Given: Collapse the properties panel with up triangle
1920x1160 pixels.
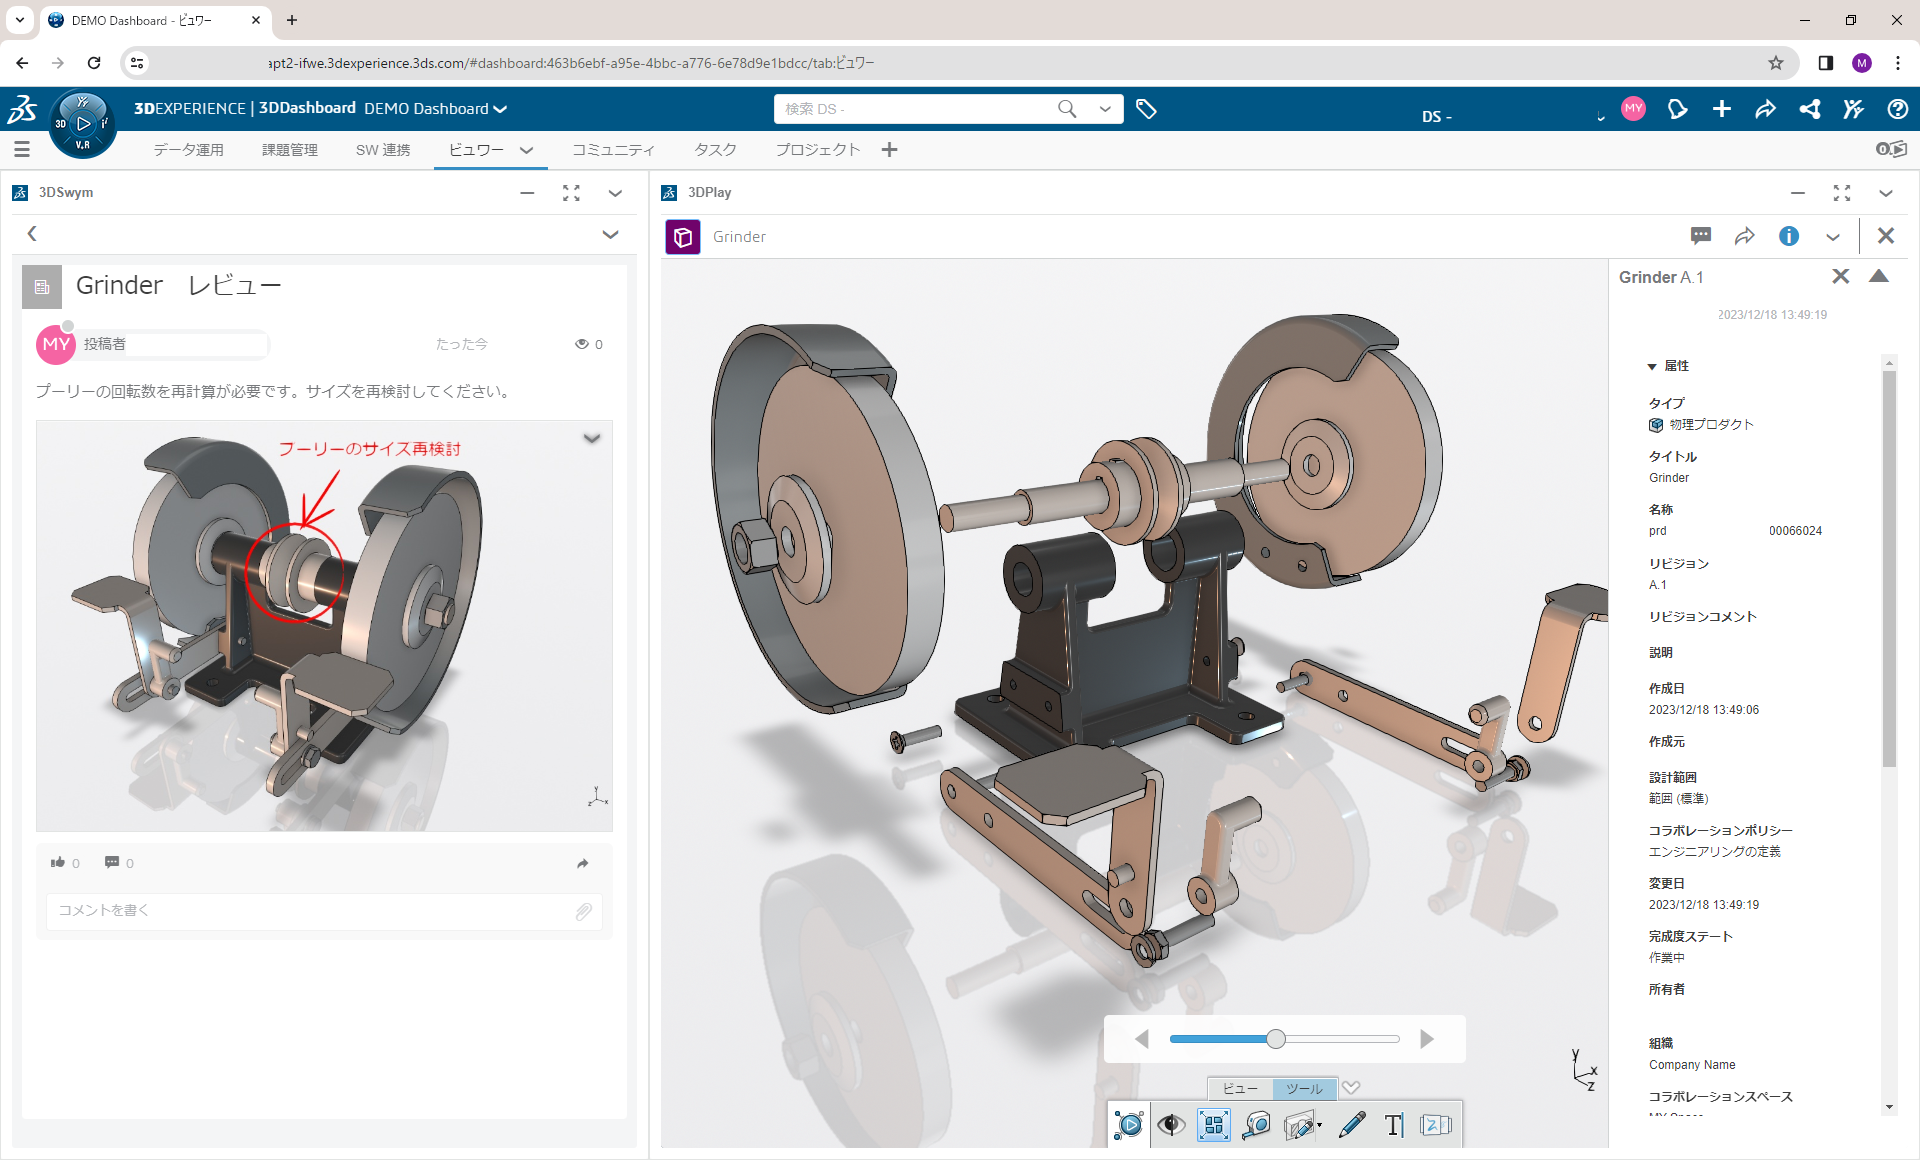Looking at the screenshot, I should 1879,276.
